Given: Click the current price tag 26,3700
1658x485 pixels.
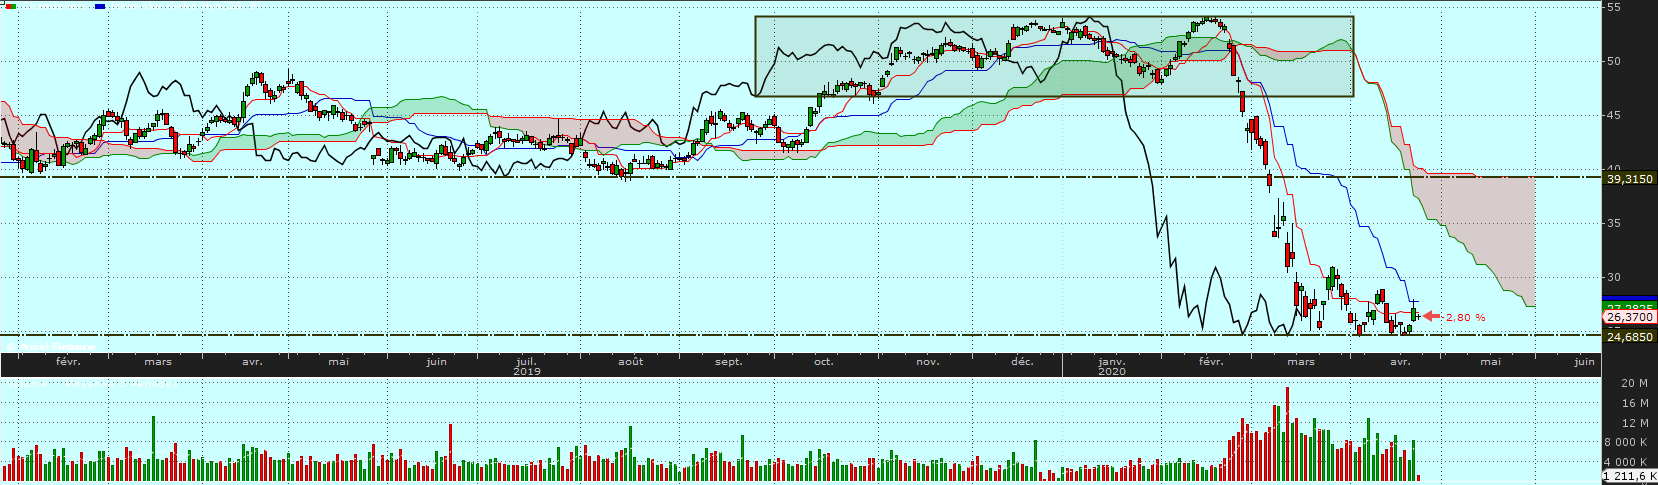Looking at the screenshot, I should (1629, 317).
